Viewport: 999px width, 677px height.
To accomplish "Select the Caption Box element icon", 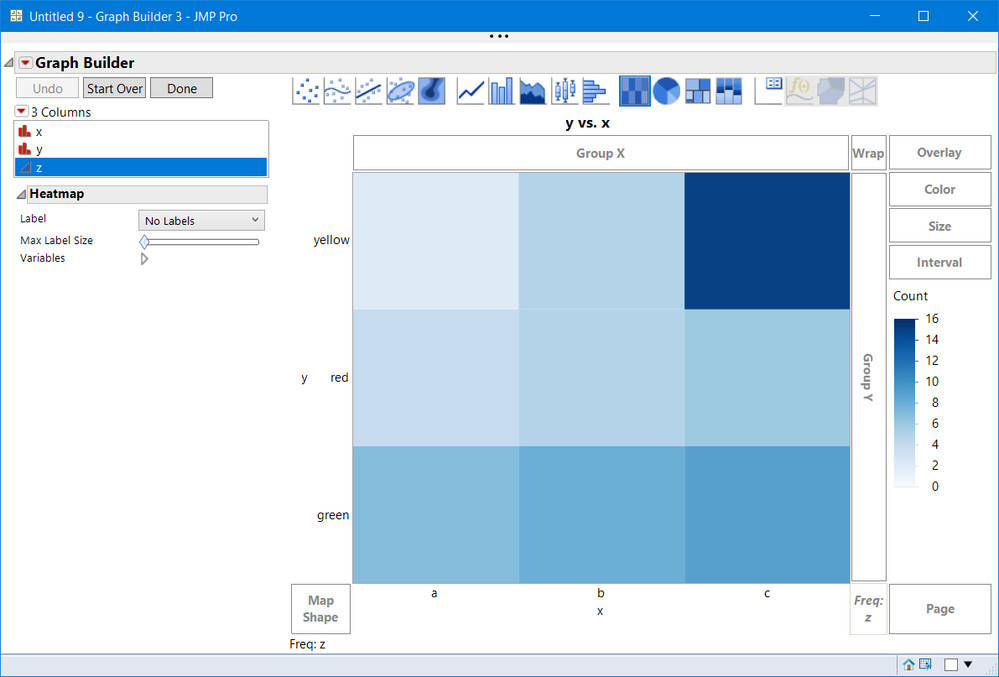I will click(768, 90).
